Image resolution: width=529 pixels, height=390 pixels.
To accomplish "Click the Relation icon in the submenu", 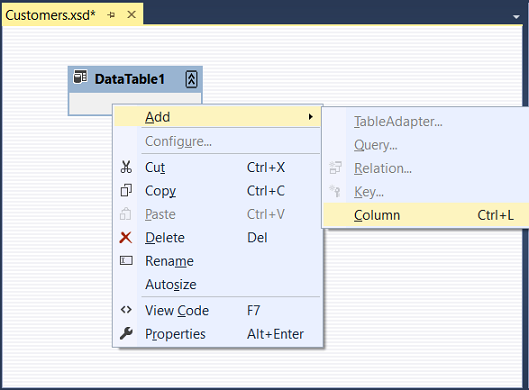I will click(335, 167).
